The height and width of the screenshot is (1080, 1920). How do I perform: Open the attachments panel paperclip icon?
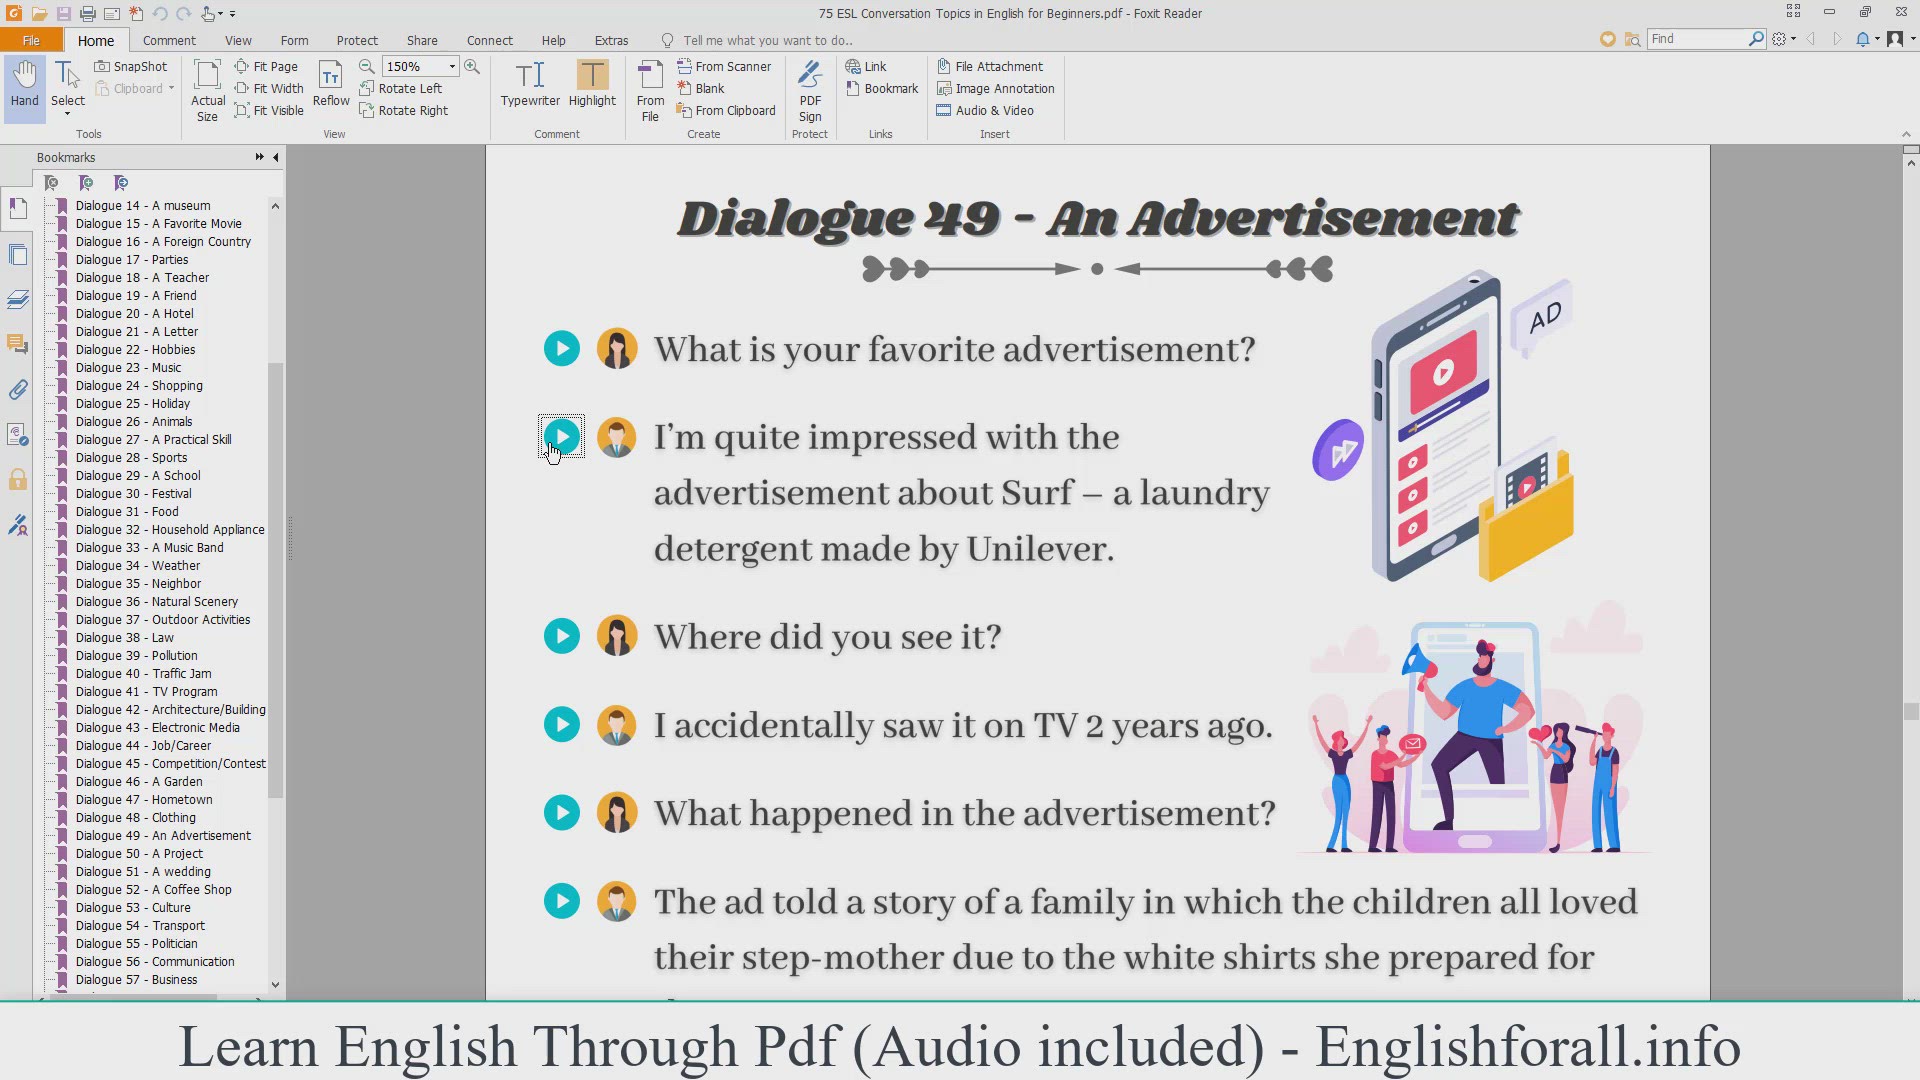pos(18,390)
